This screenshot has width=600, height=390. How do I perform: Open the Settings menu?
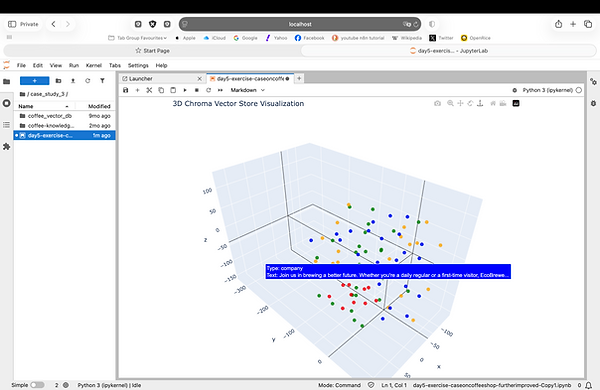pyautogui.click(x=138, y=65)
